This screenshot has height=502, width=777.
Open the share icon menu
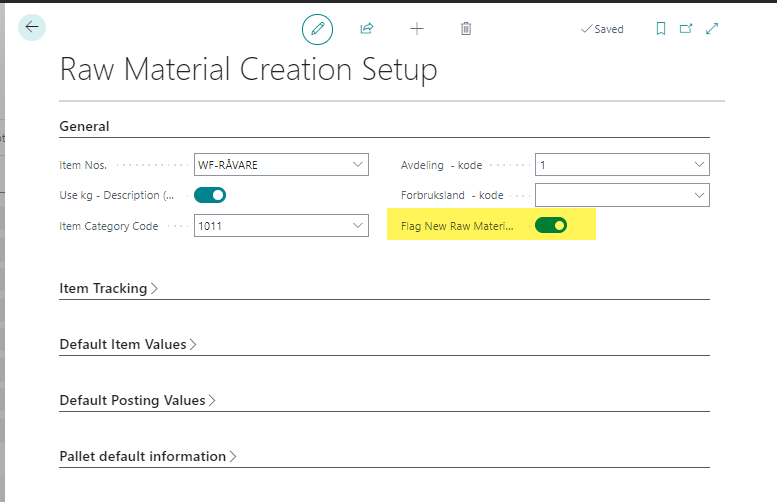coord(367,29)
